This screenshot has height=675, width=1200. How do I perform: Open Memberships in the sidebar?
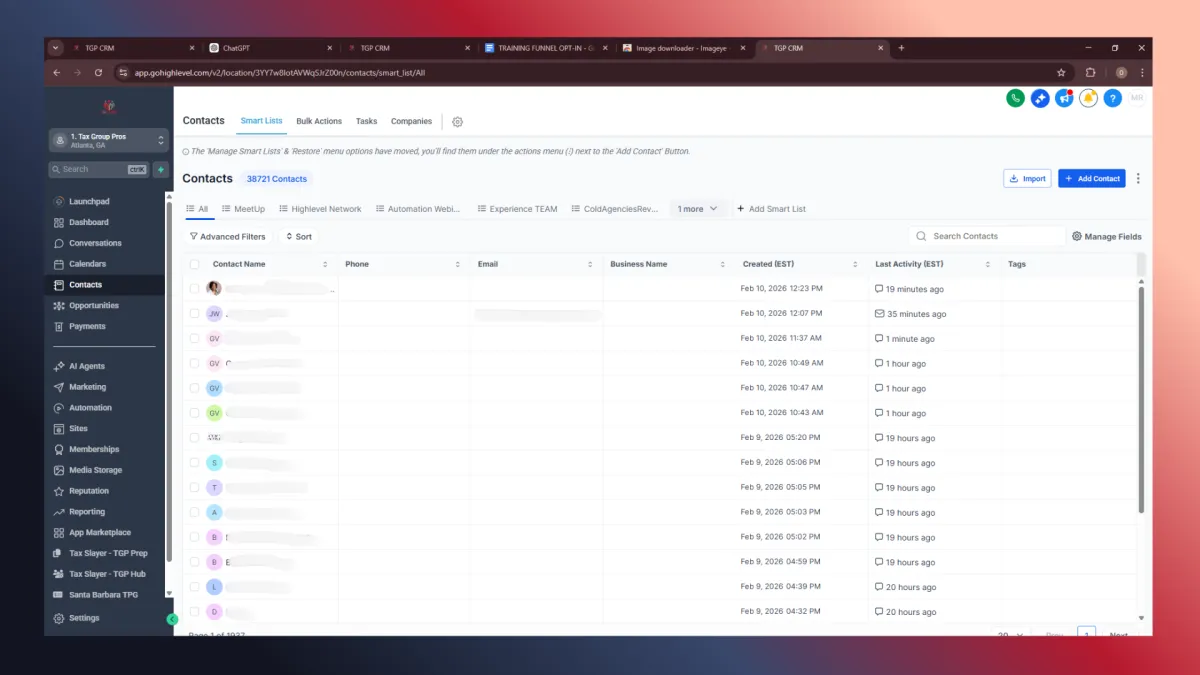pos(94,449)
